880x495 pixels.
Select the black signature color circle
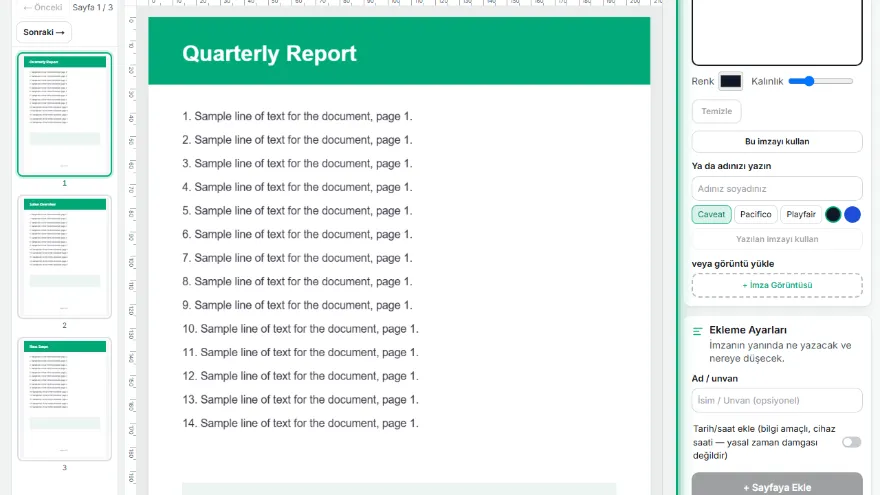tap(833, 214)
